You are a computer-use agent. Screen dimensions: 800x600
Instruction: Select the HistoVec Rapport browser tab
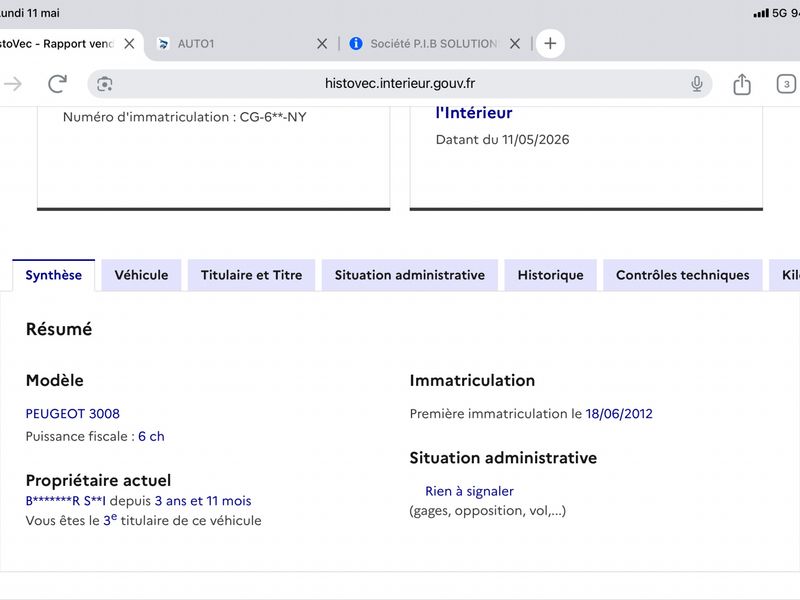(69, 44)
